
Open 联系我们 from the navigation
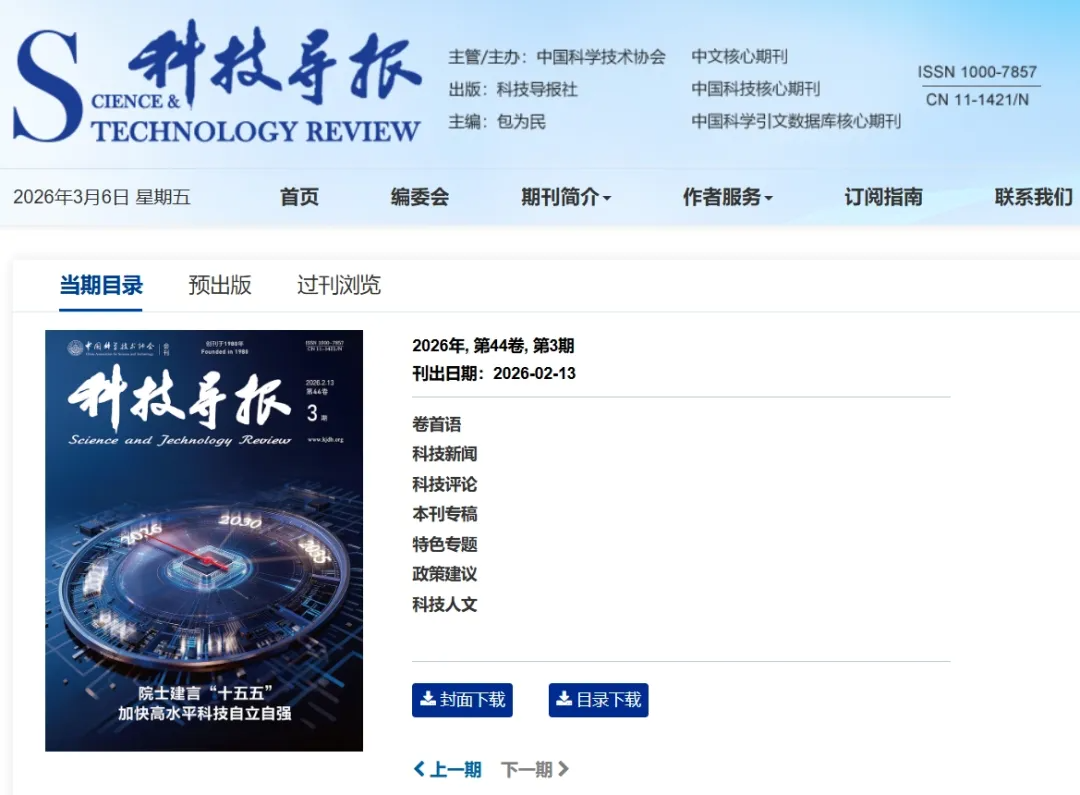click(x=1032, y=197)
